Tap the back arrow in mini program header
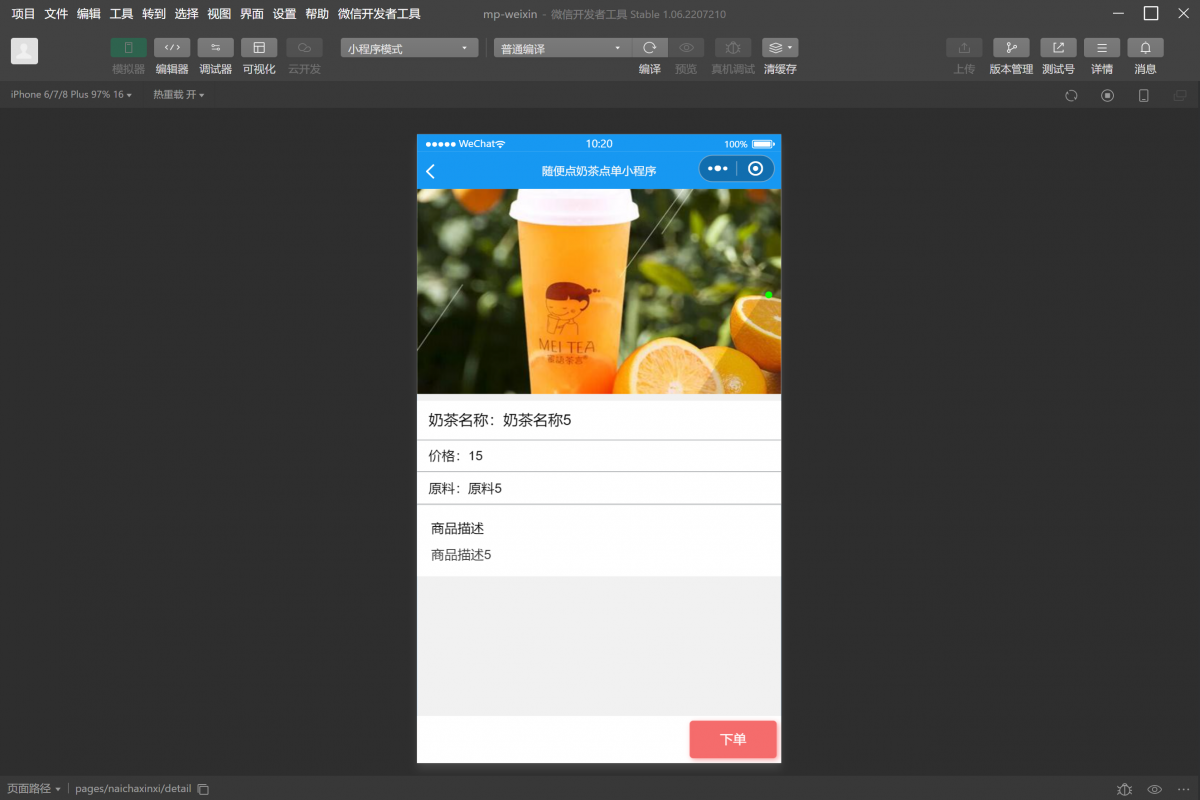This screenshot has height=800, width=1200. (431, 171)
